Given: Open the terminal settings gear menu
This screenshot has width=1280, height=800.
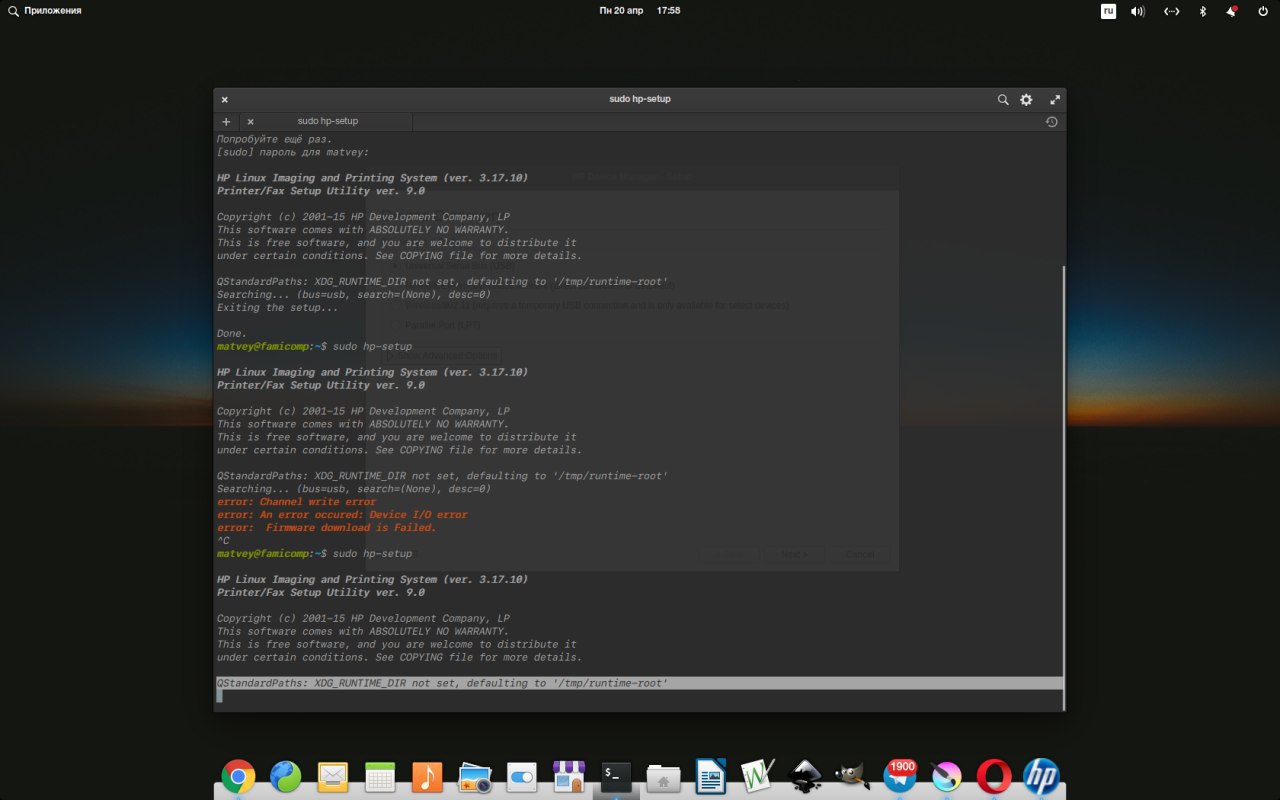Looking at the screenshot, I should coord(1026,99).
